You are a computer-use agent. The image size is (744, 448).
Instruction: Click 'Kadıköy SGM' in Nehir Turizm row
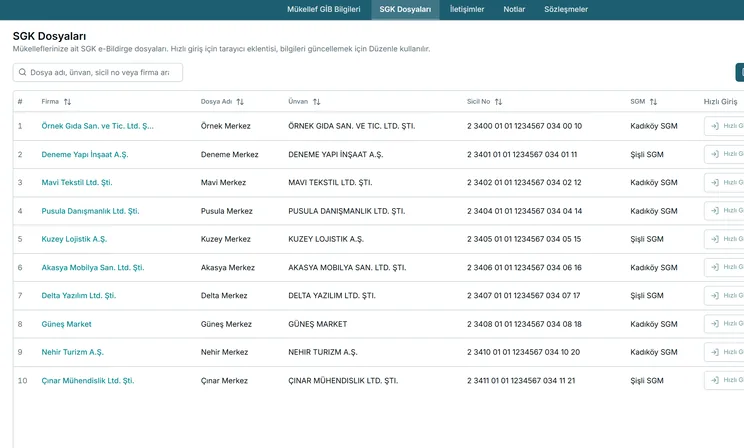(x=654, y=352)
